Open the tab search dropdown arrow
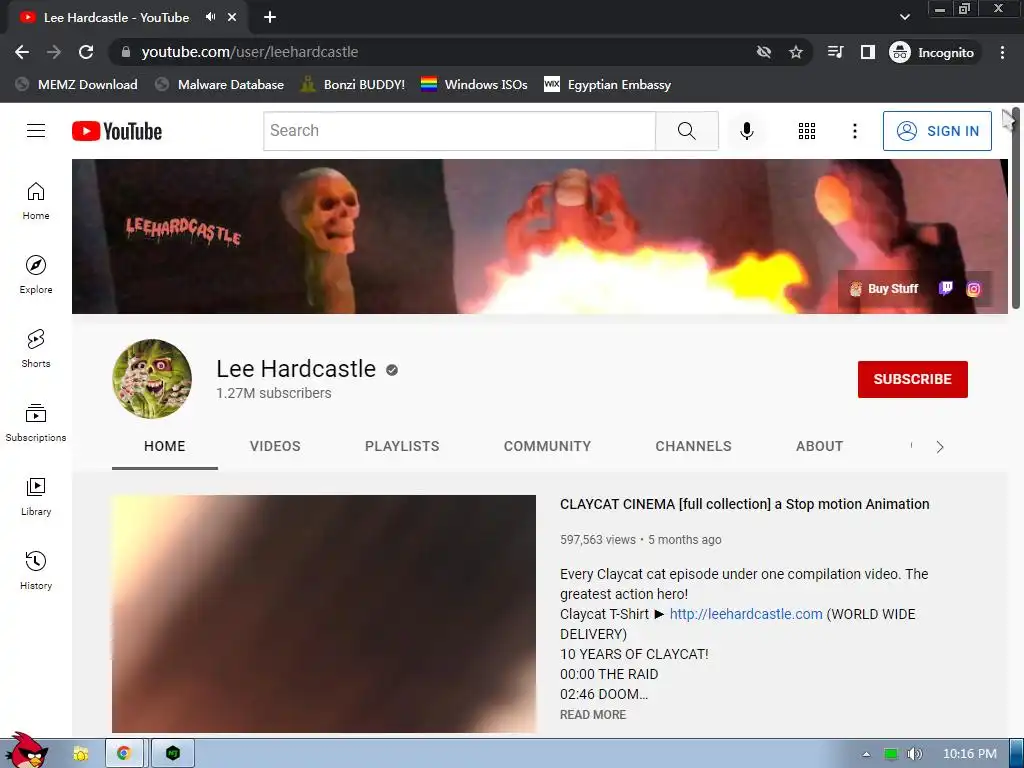Viewport: 1024px width, 768px height. click(x=904, y=18)
